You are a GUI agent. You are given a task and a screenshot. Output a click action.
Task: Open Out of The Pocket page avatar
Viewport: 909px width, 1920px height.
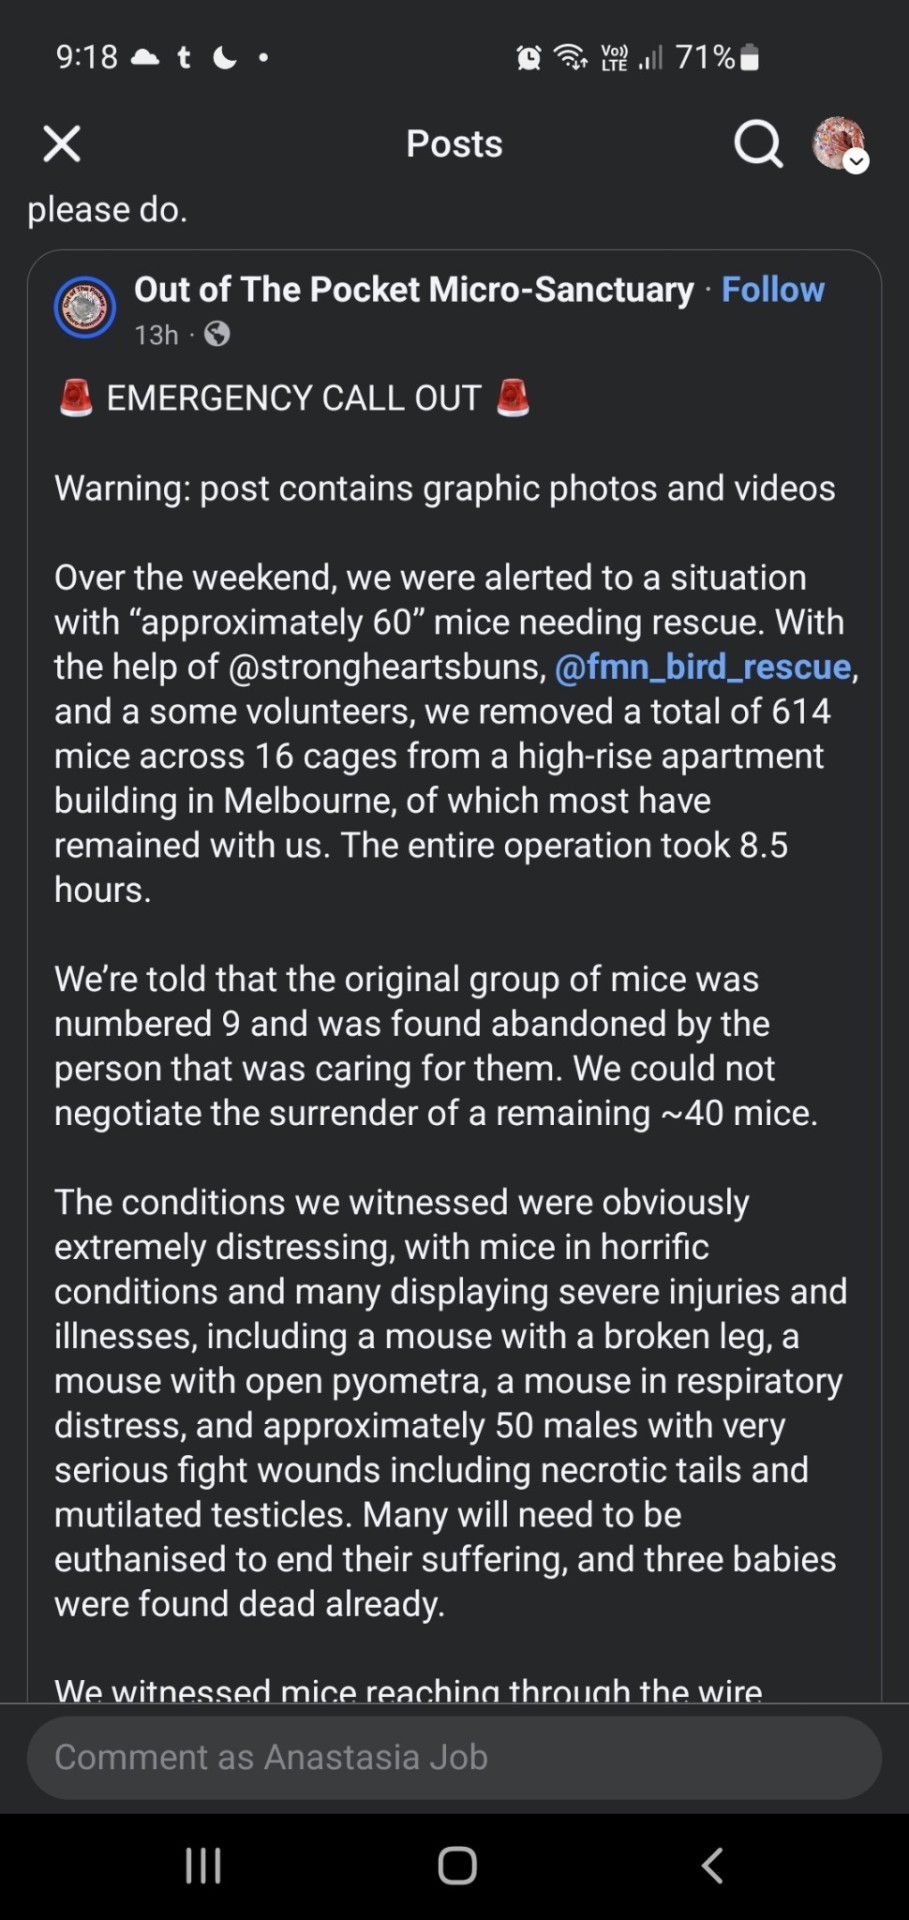[x=85, y=307]
